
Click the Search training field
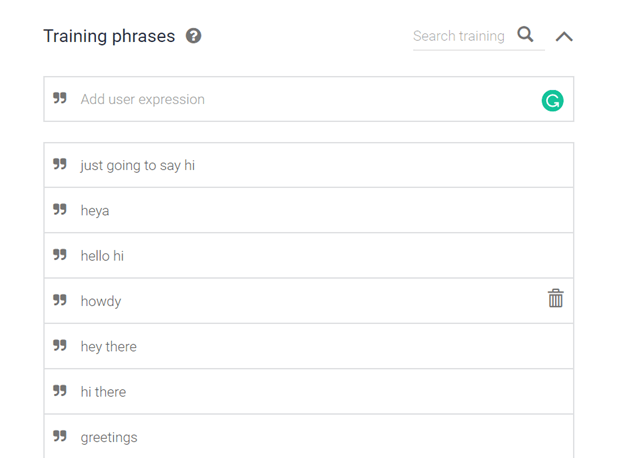(x=460, y=36)
